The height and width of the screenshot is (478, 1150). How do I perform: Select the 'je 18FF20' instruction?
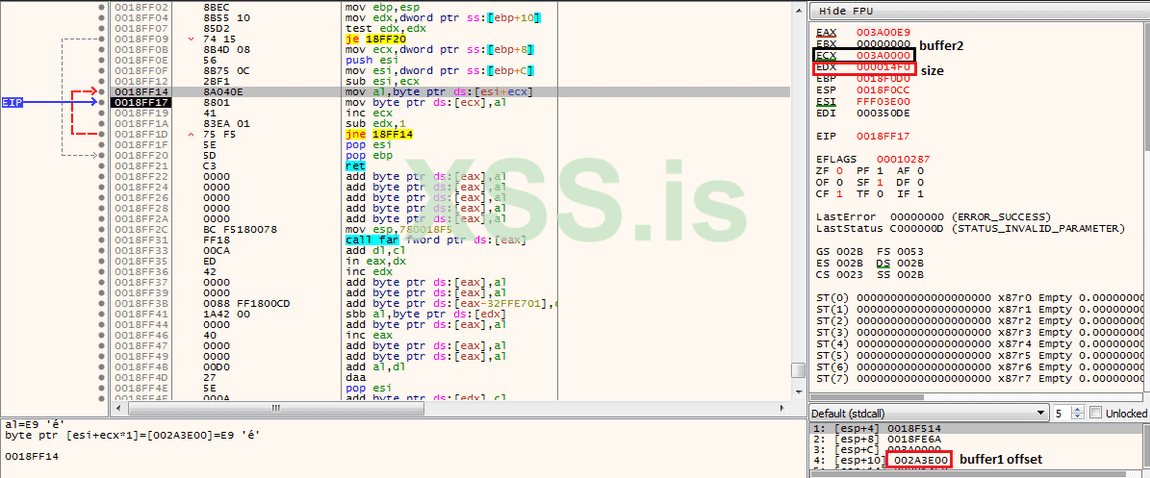376,39
